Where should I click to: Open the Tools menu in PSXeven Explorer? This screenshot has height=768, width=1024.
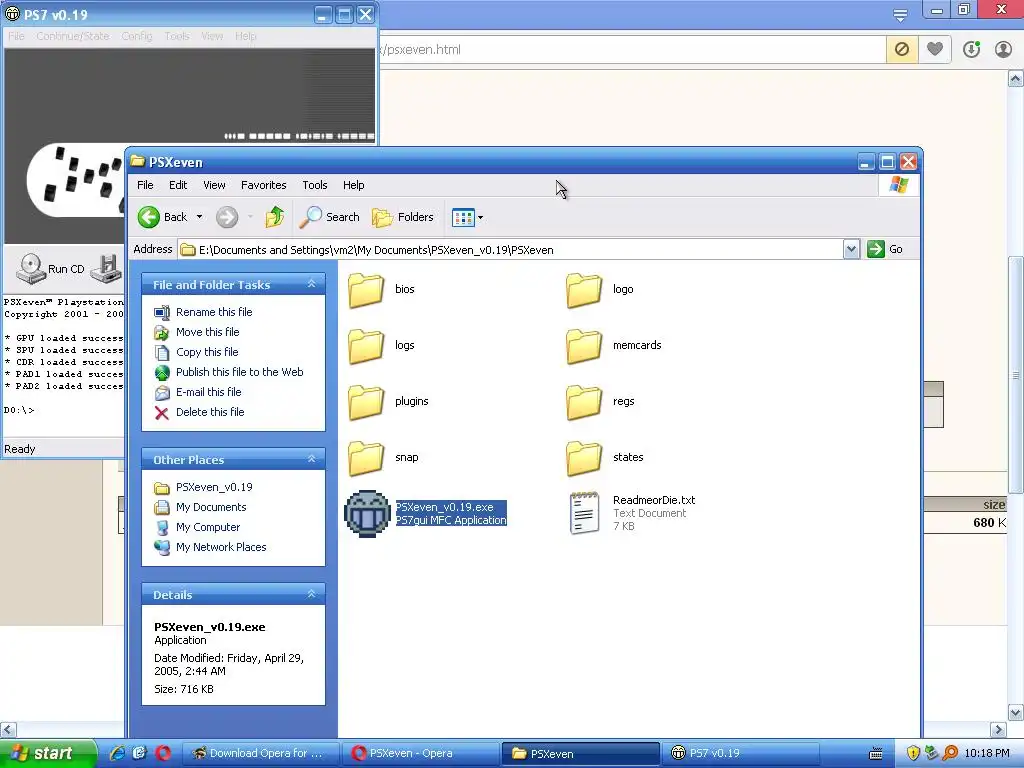click(x=315, y=185)
